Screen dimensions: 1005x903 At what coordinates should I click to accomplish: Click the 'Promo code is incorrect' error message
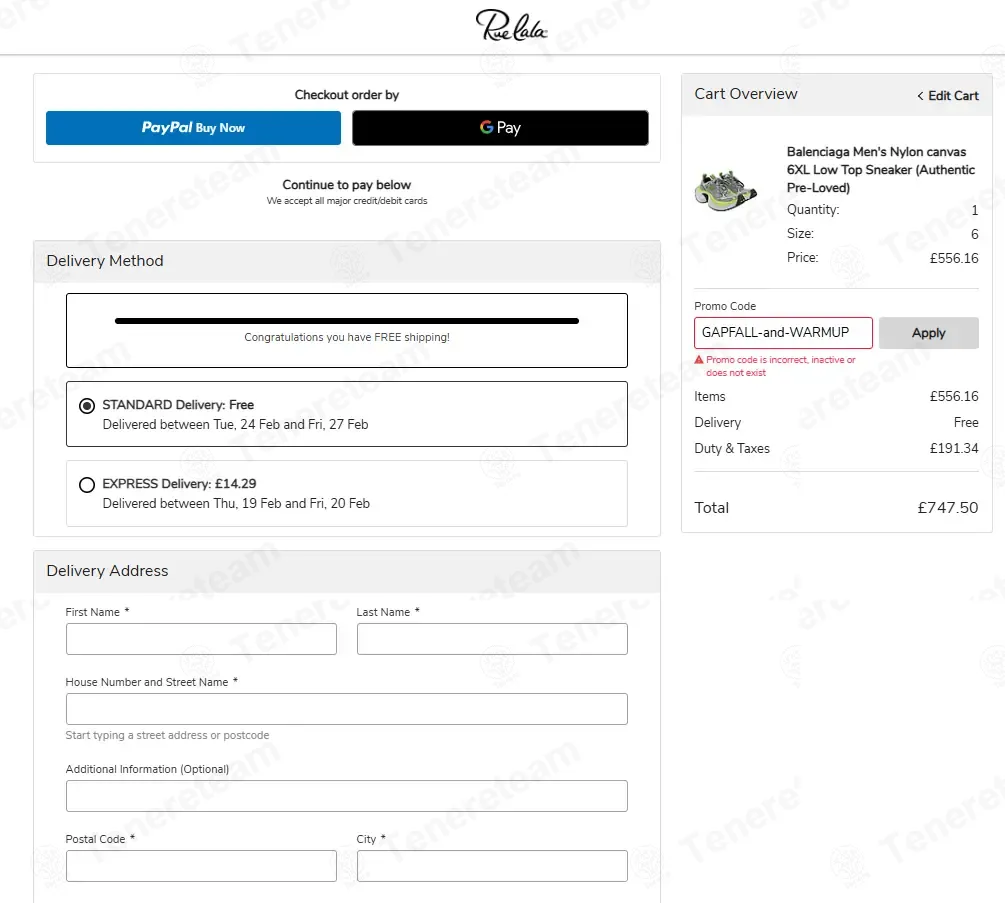tap(781, 366)
